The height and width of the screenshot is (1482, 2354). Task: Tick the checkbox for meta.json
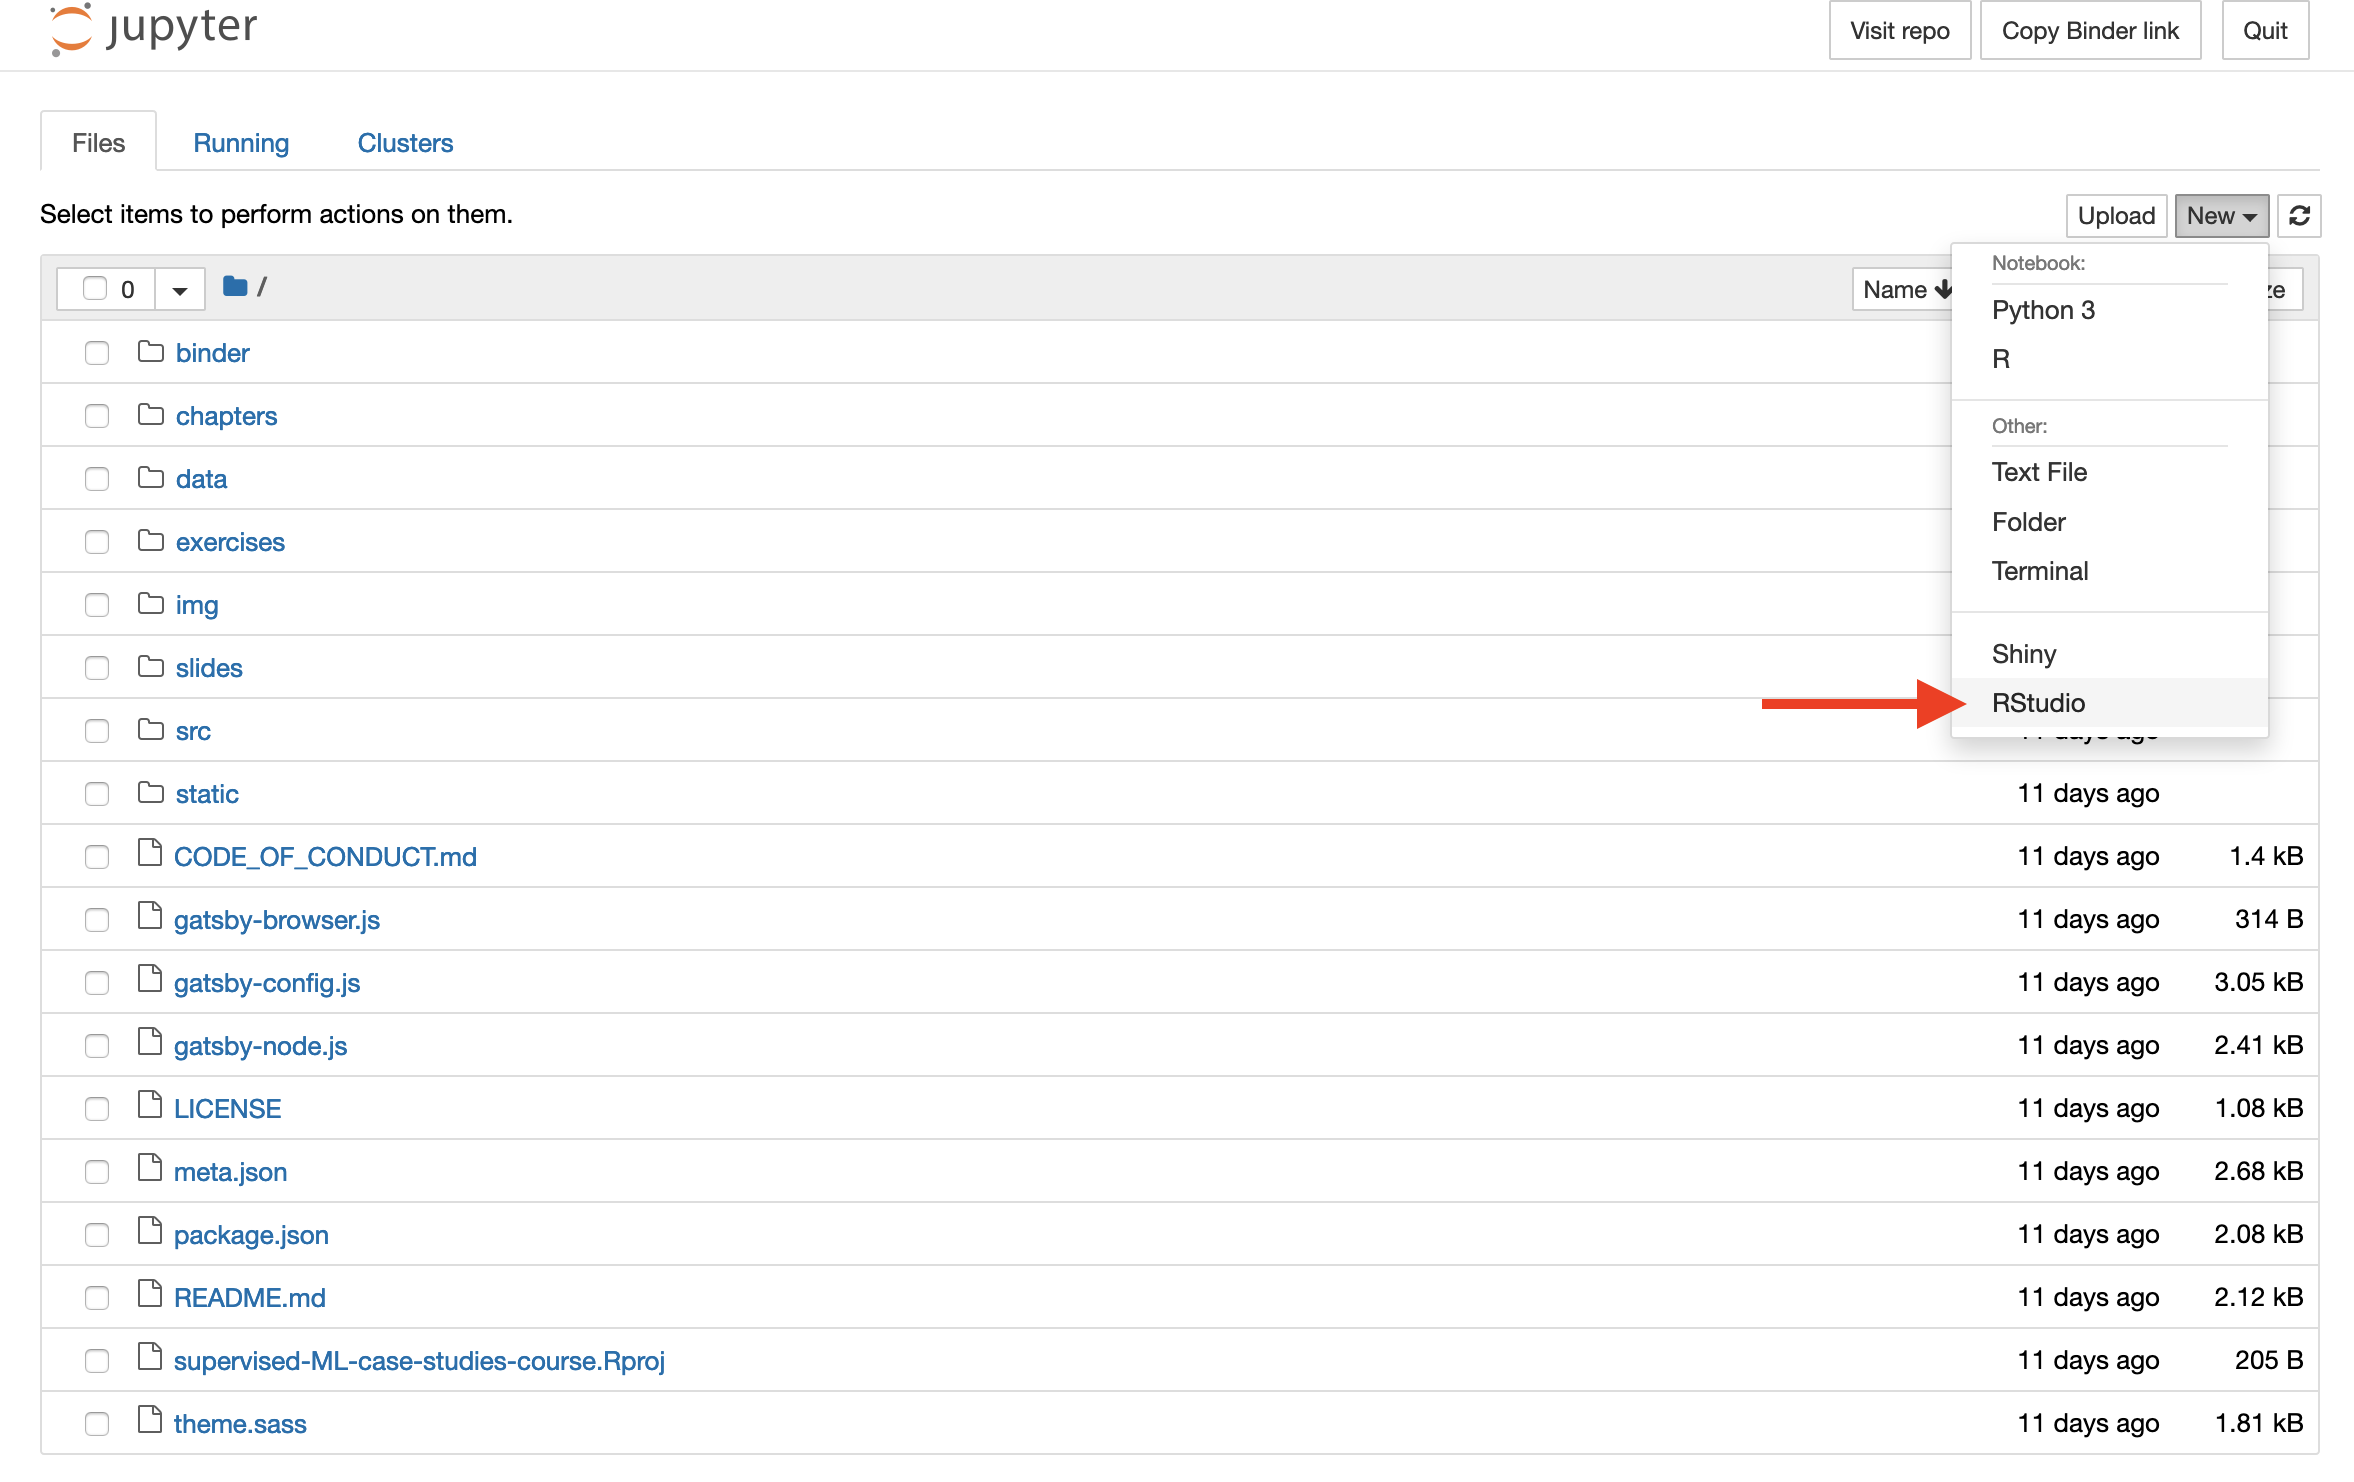click(97, 1172)
